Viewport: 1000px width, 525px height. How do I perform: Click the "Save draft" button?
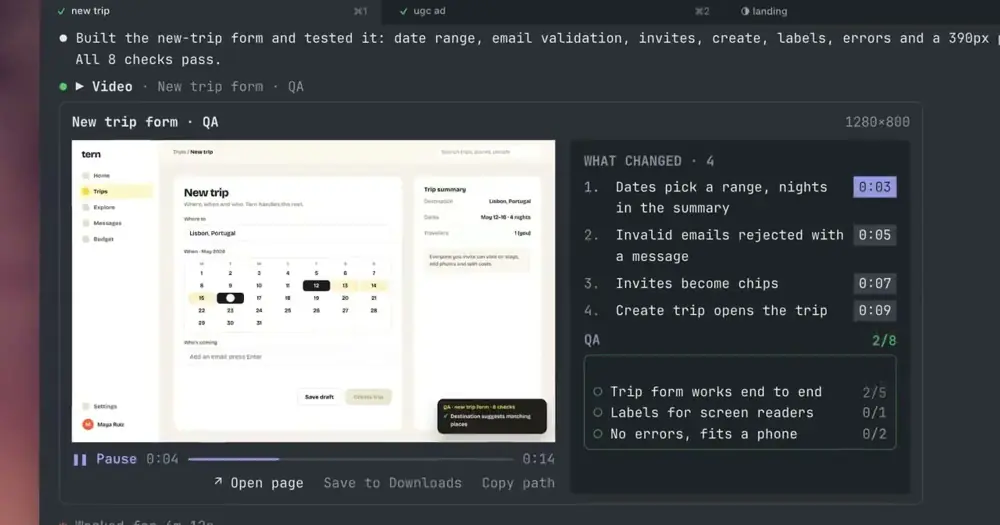click(x=319, y=397)
